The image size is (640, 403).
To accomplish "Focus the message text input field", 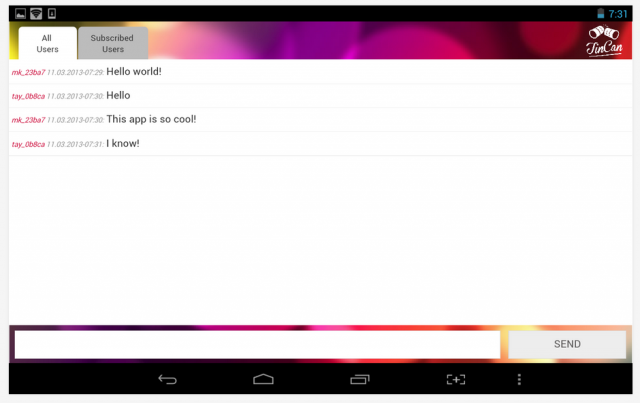I will coord(257,344).
